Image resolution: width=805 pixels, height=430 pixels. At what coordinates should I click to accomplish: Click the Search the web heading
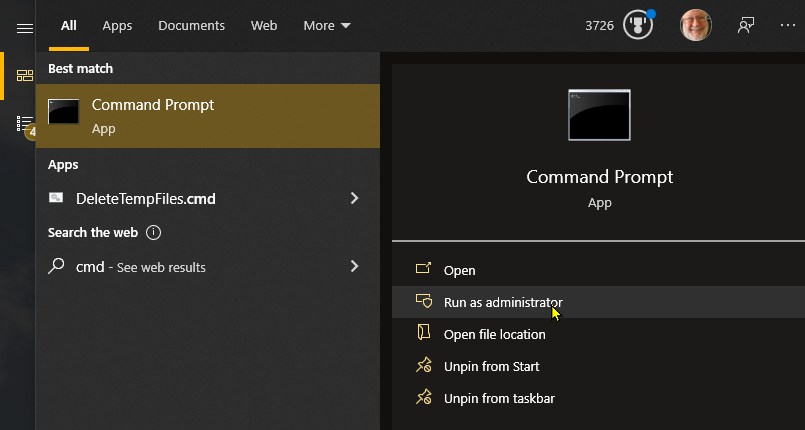point(93,232)
